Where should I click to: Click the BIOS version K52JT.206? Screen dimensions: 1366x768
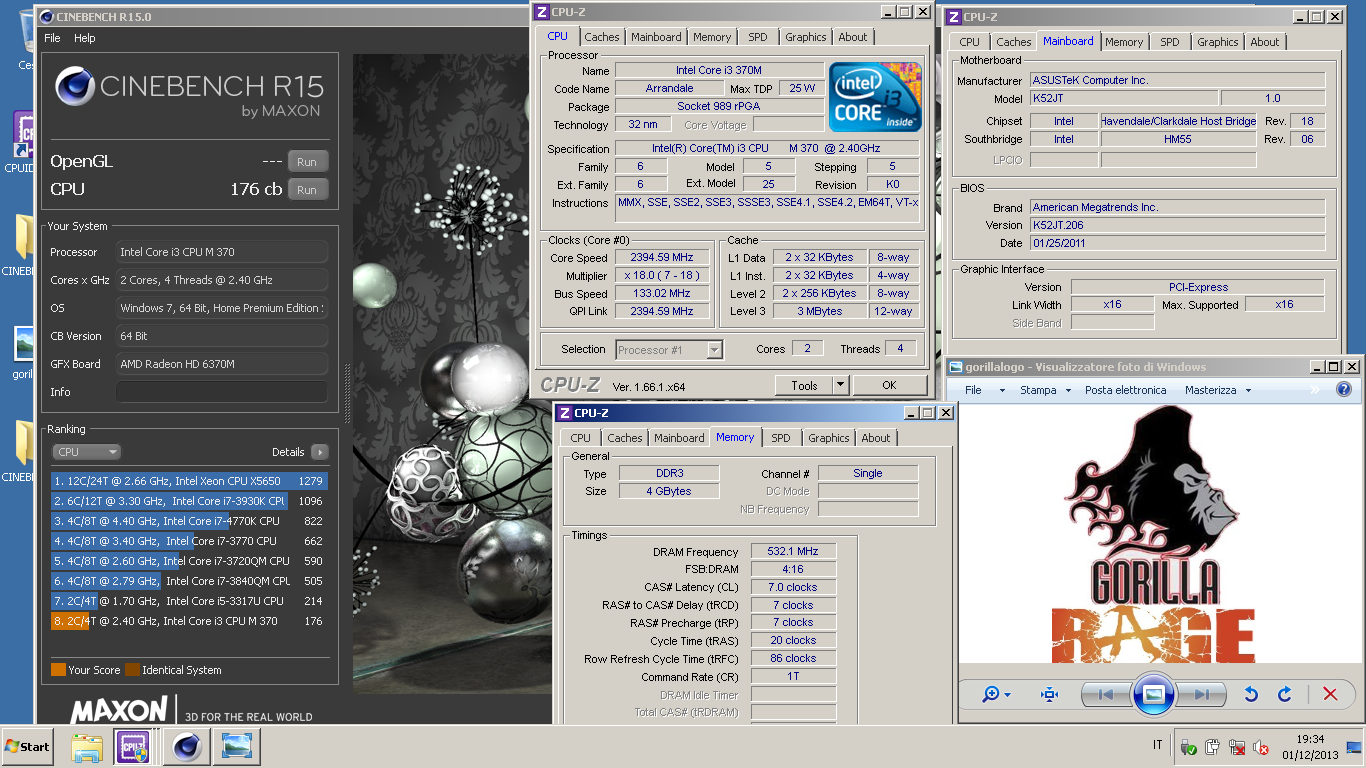click(x=1177, y=225)
